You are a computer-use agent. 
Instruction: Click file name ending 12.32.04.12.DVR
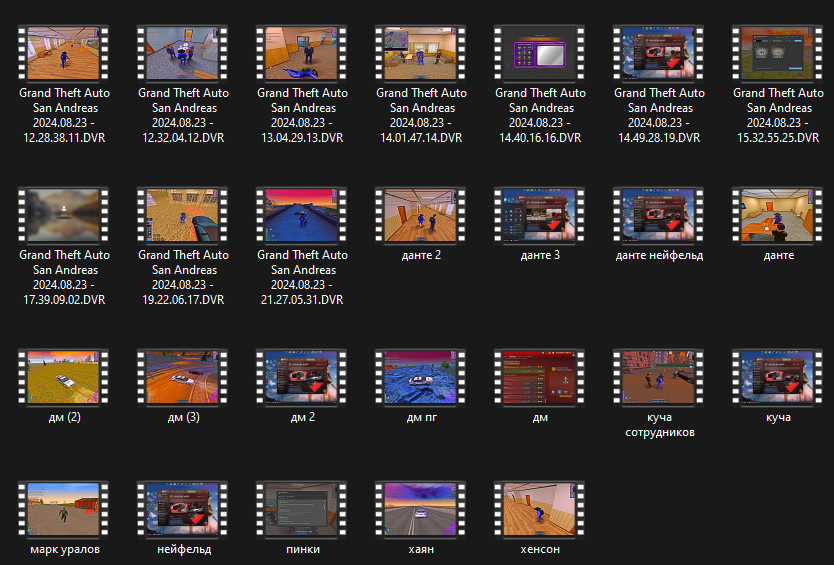pos(184,115)
